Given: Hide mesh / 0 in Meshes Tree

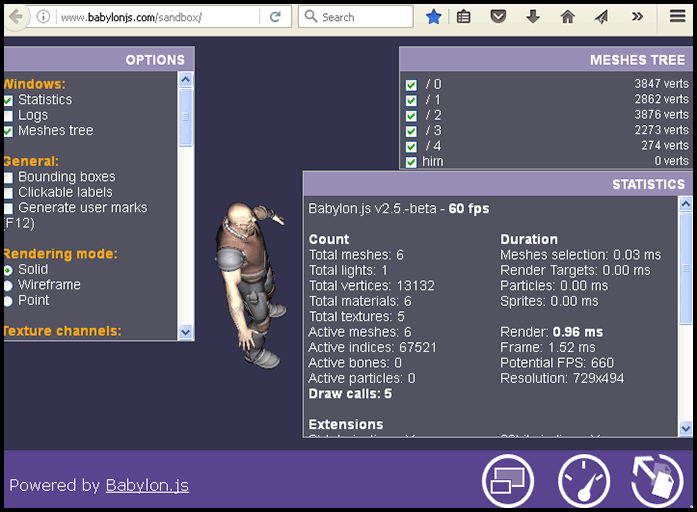Looking at the screenshot, I should click(411, 85).
